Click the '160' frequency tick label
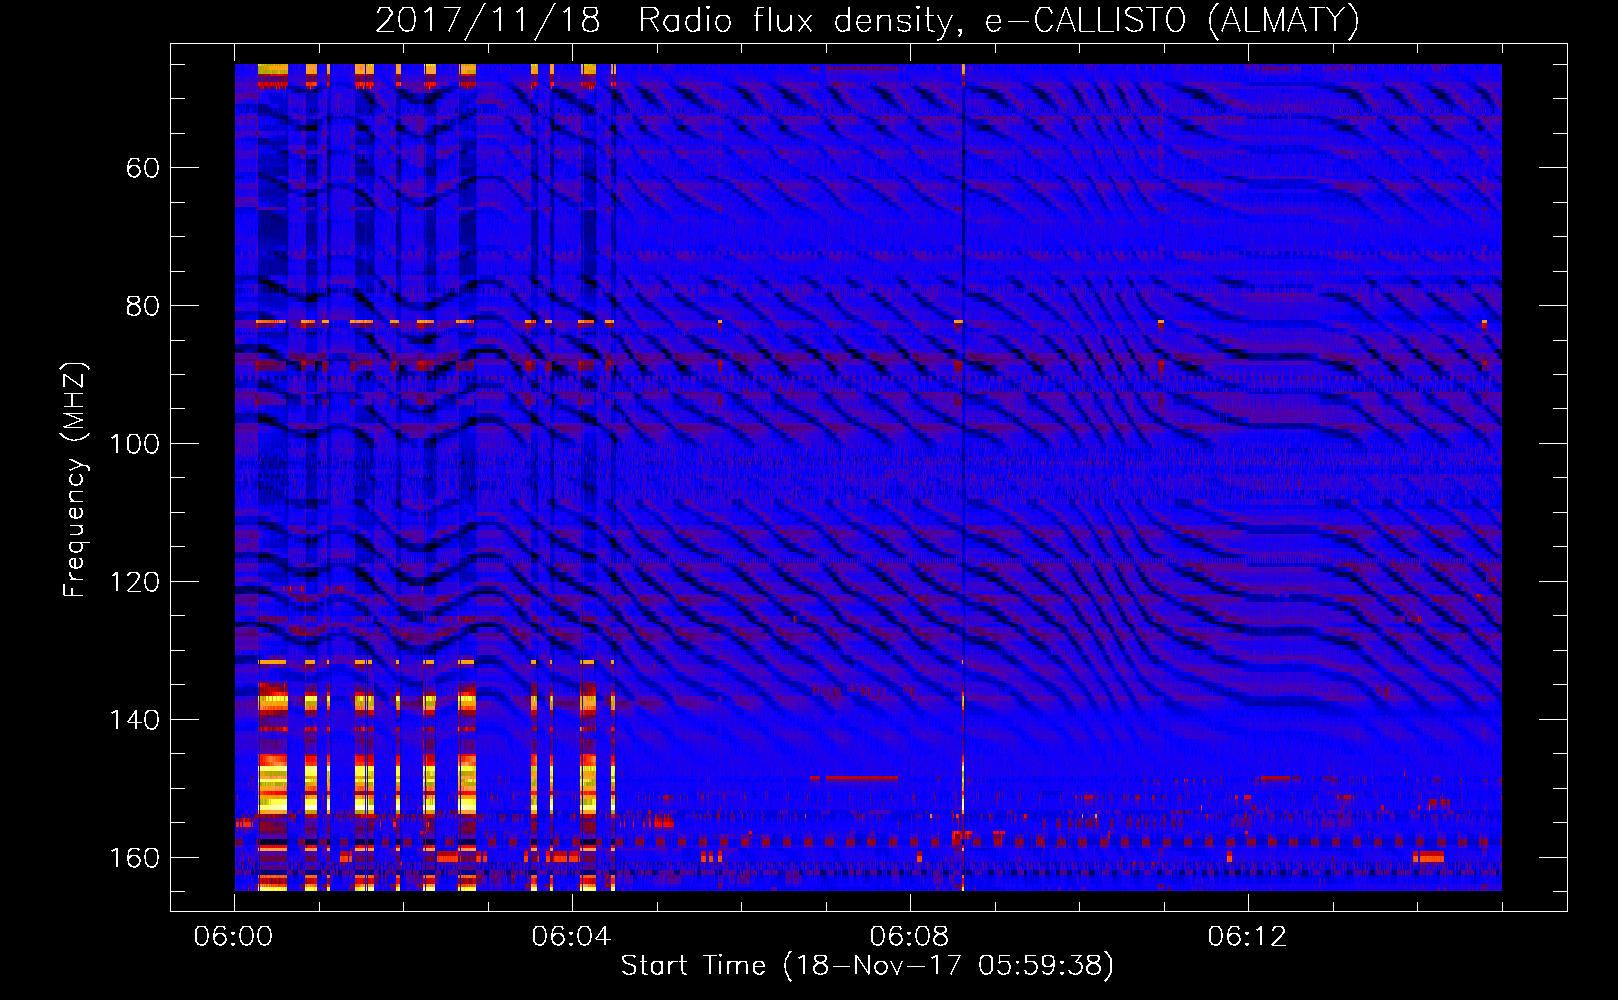The image size is (1618, 1000). click(x=135, y=857)
